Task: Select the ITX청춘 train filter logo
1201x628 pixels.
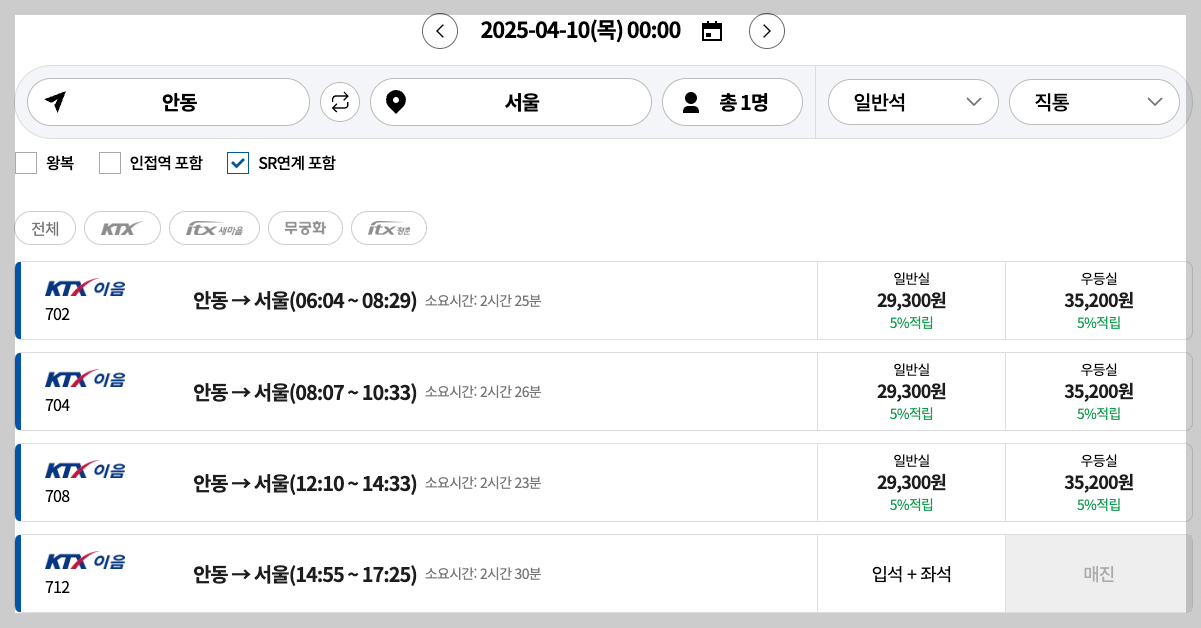Action: point(388,227)
